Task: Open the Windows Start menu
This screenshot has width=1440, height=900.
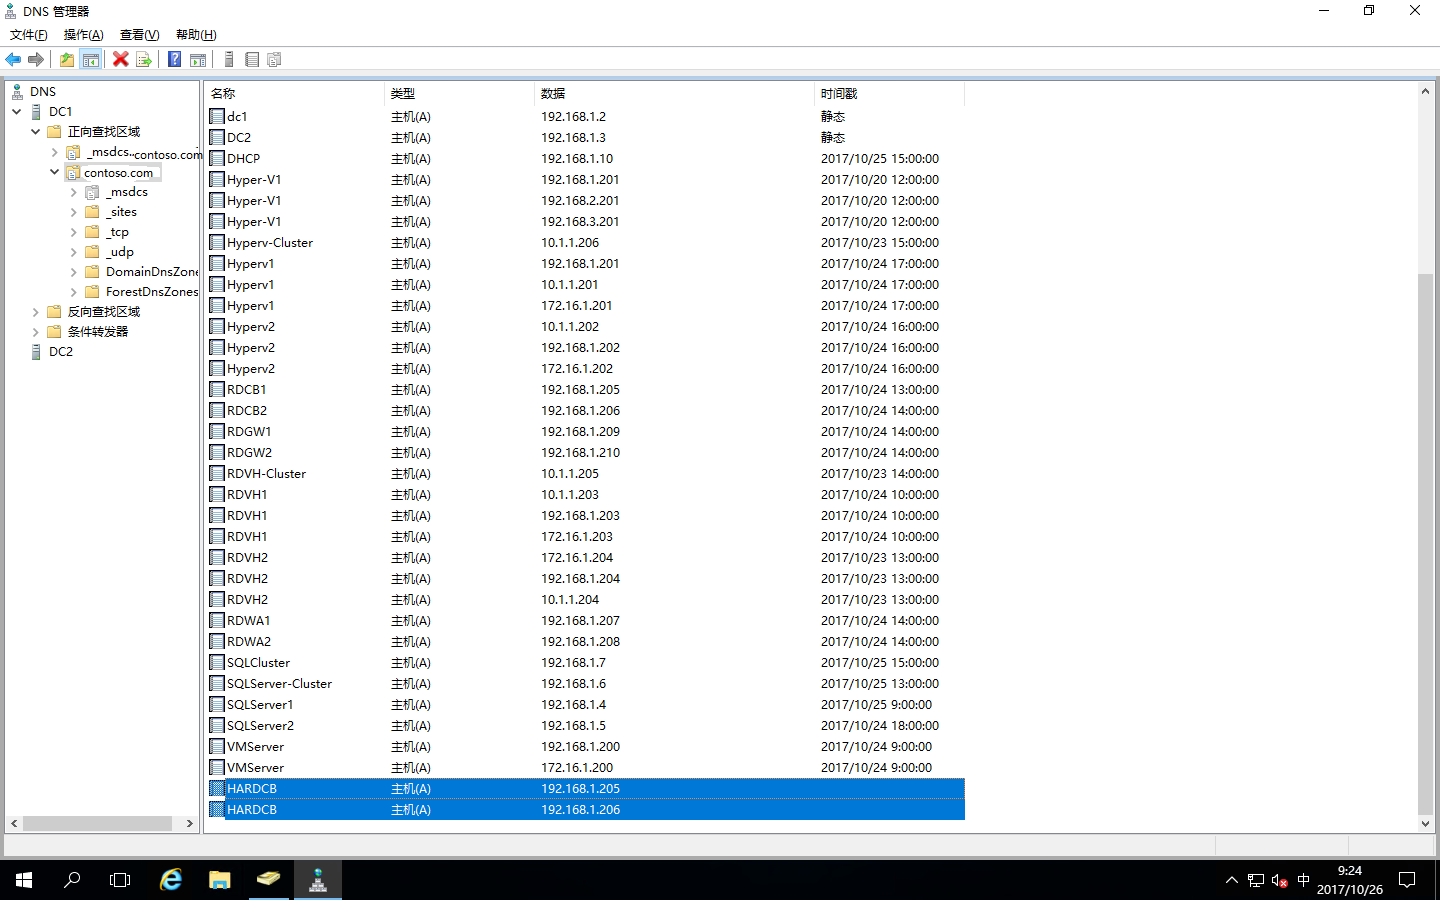Action: (x=24, y=880)
